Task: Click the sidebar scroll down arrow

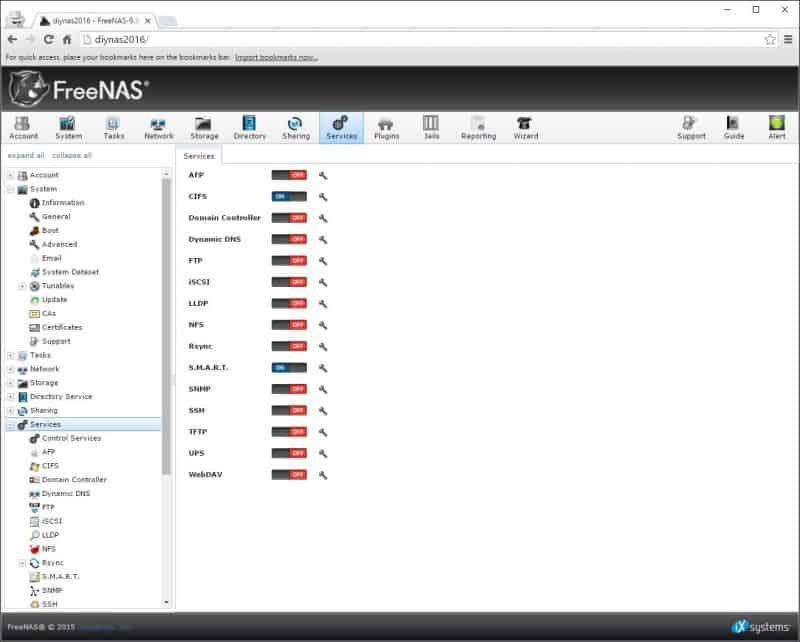Action: tap(166, 603)
